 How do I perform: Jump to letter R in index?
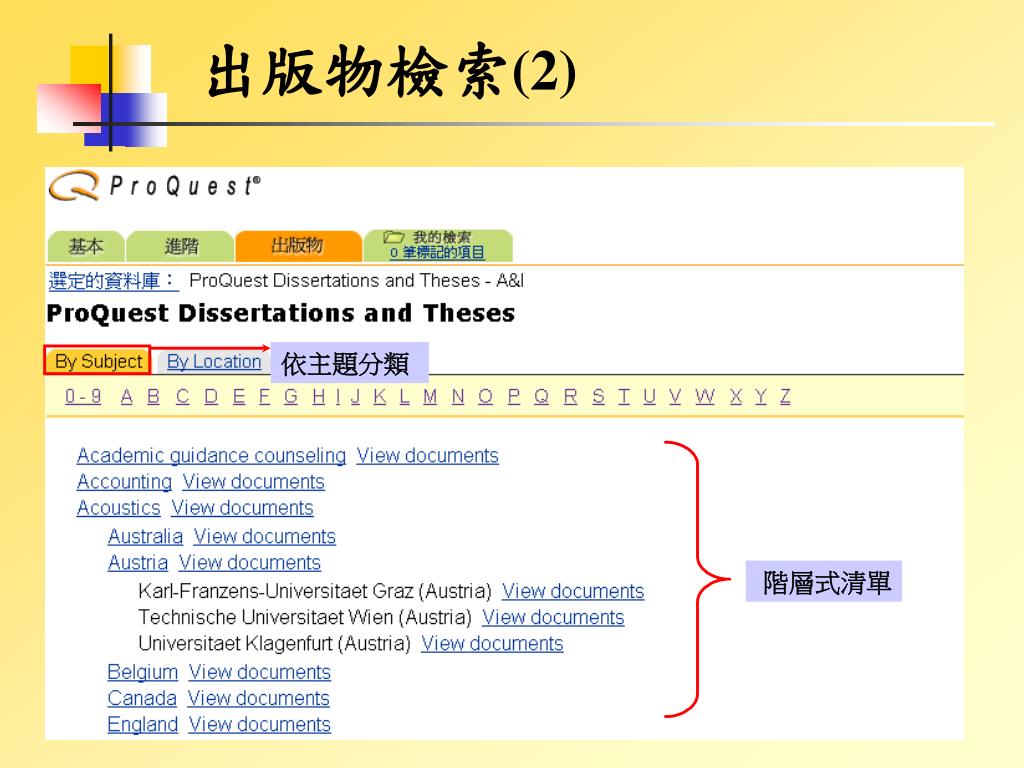click(571, 396)
